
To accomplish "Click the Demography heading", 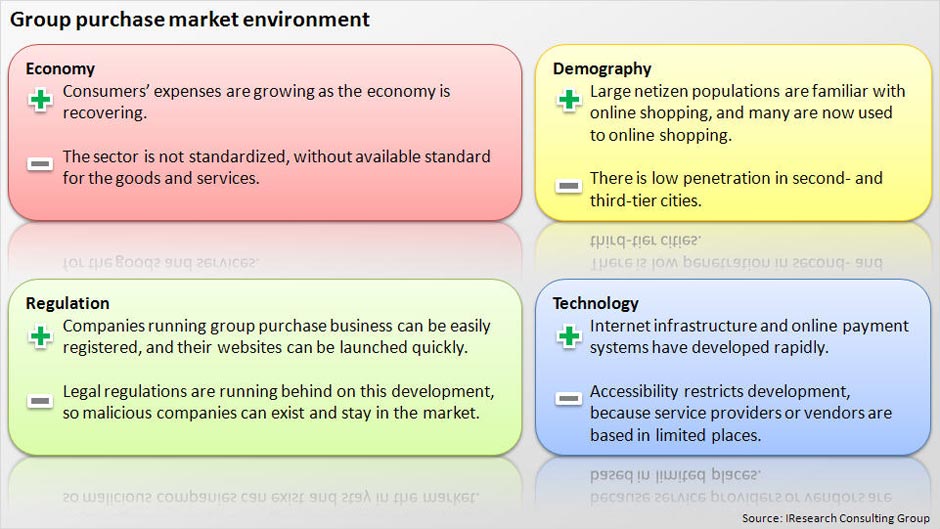I will tap(602, 69).
